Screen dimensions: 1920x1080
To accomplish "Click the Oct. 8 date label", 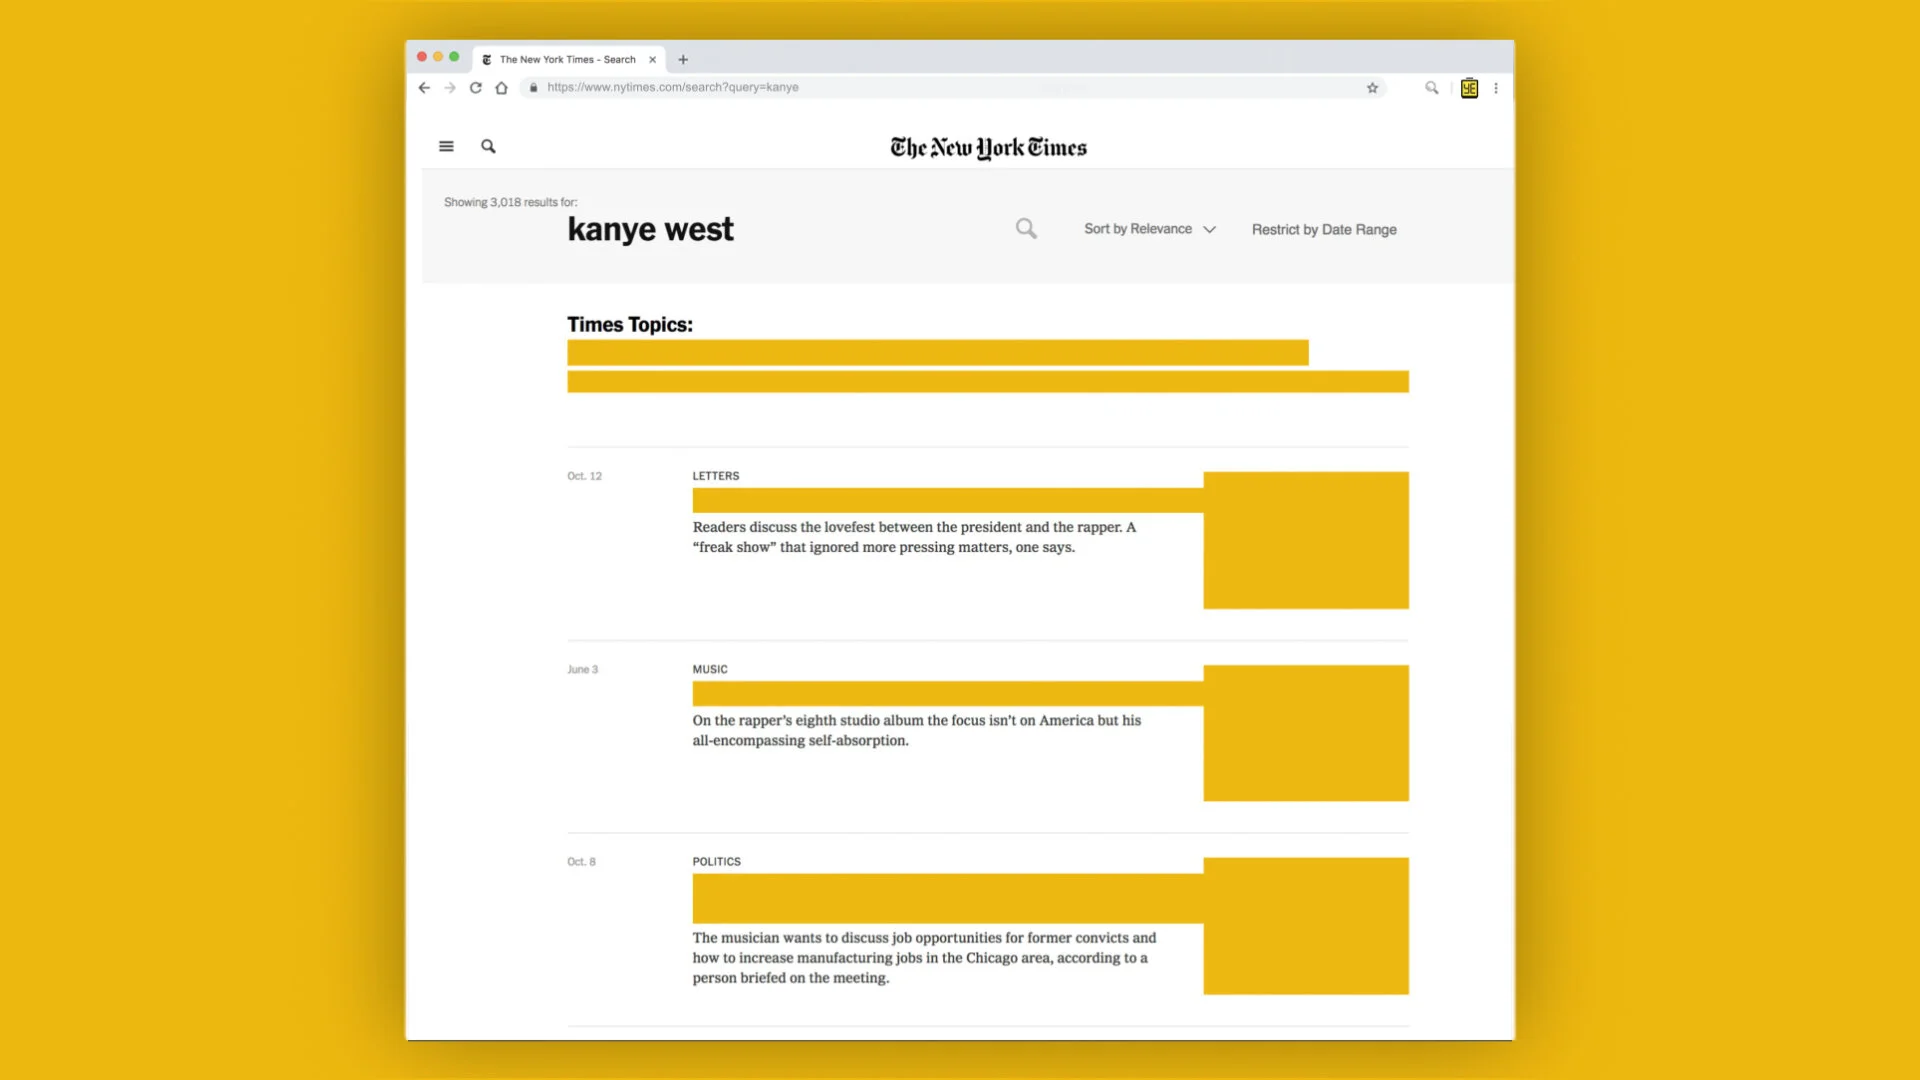I will pyautogui.click(x=581, y=861).
